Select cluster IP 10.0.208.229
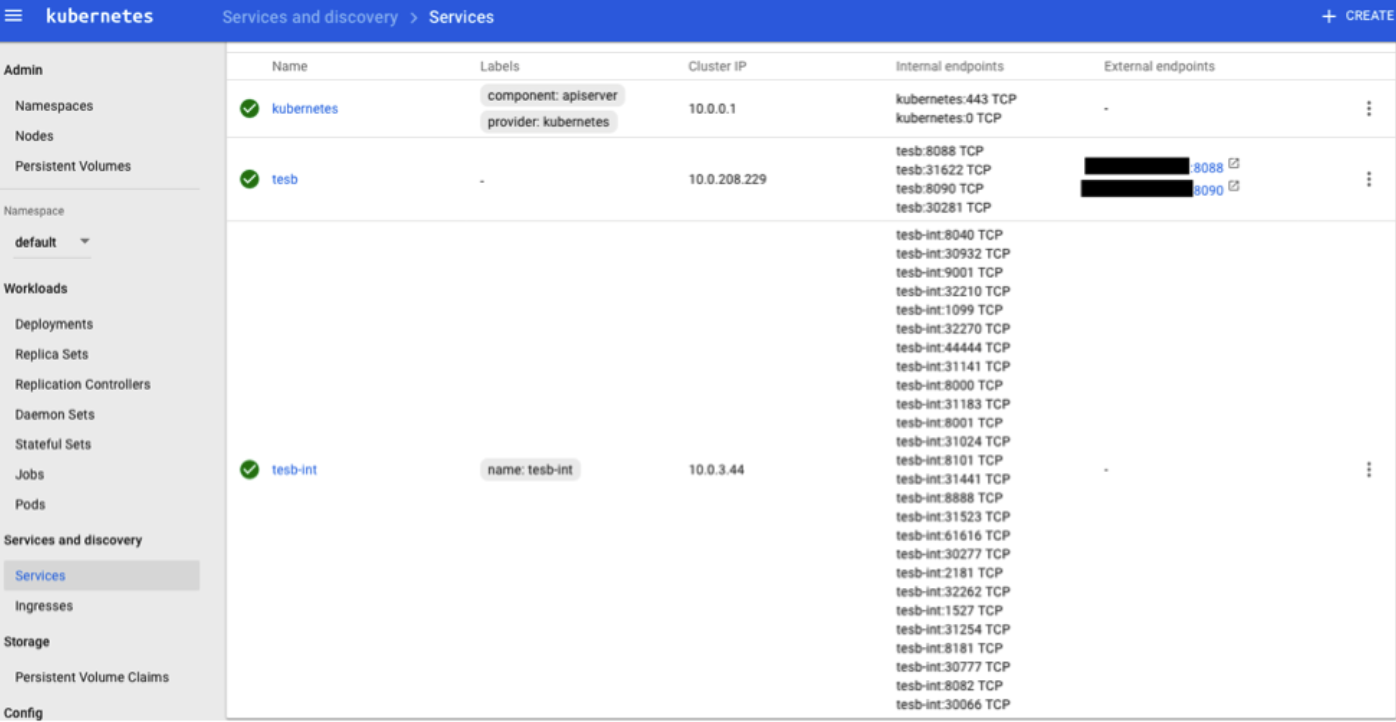 pyautogui.click(x=727, y=179)
